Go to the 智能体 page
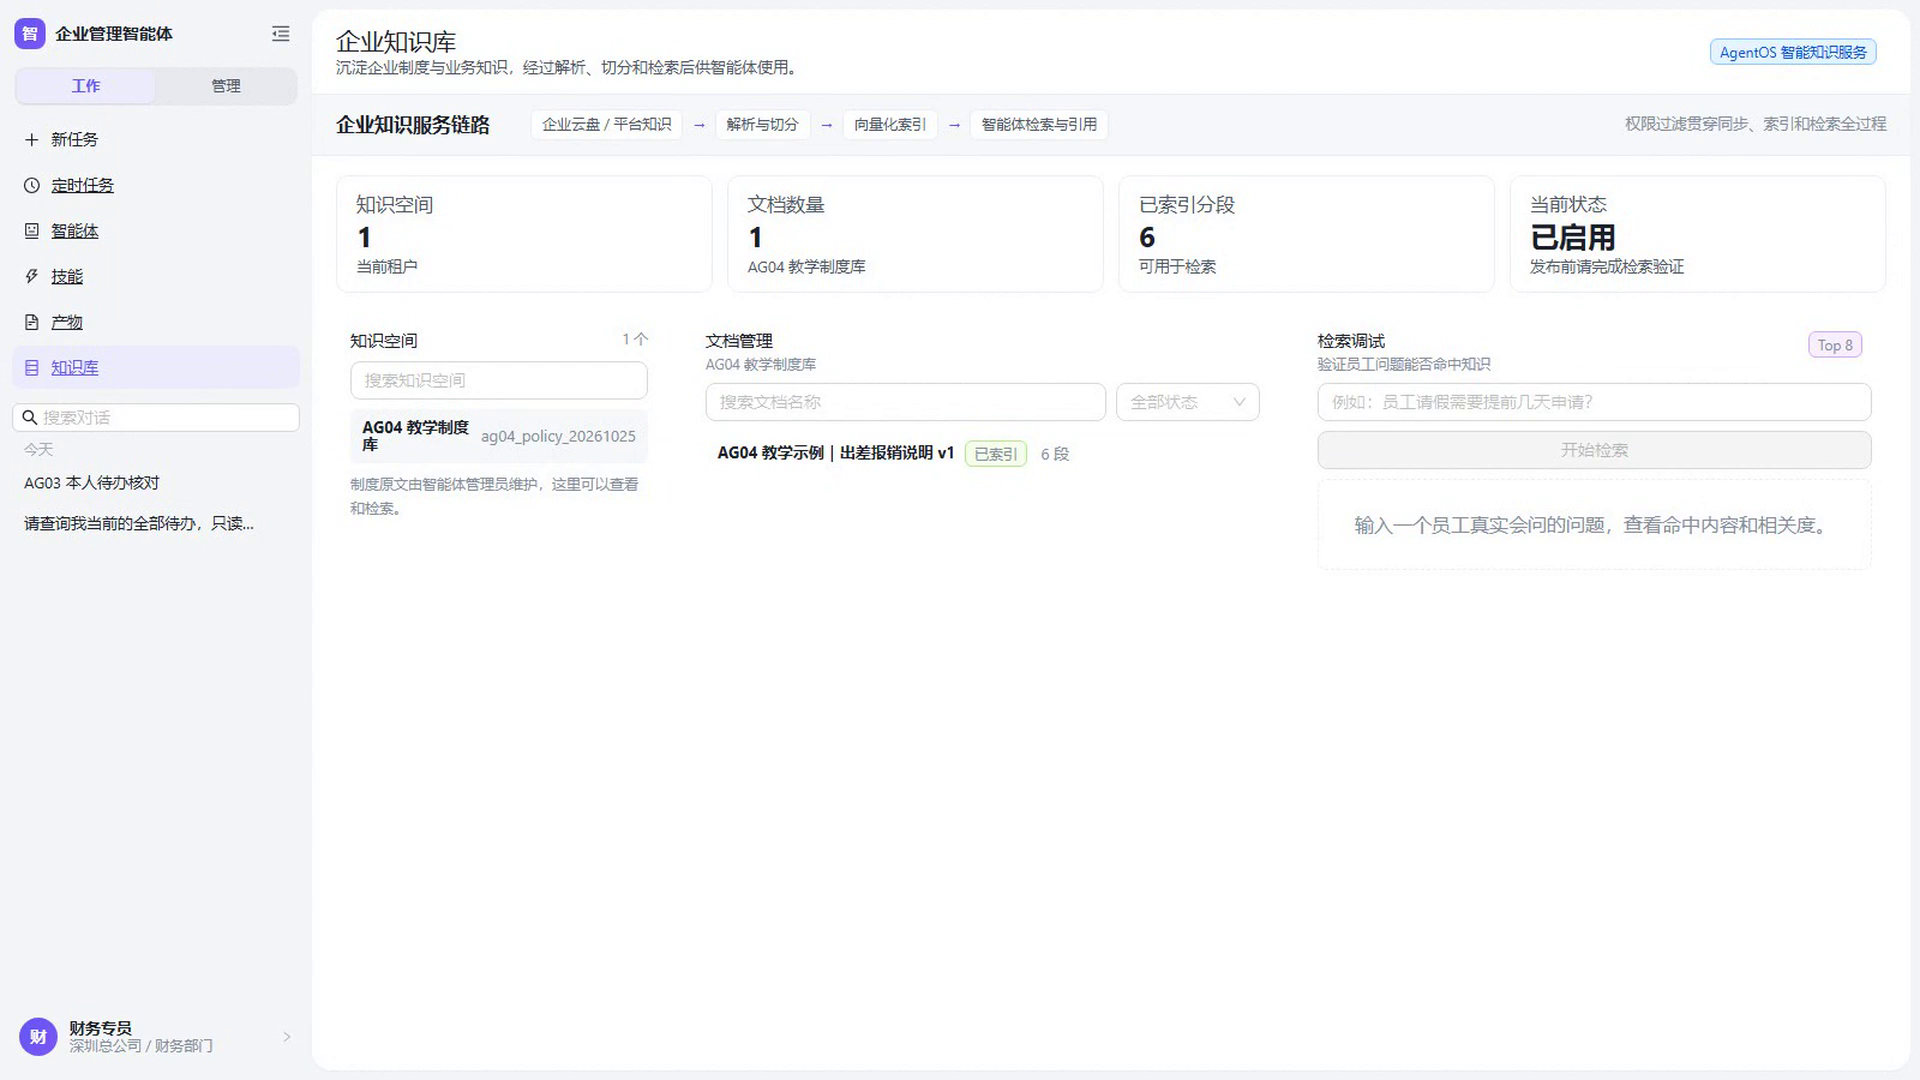This screenshot has height=1080, width=1920. [156, 231]
